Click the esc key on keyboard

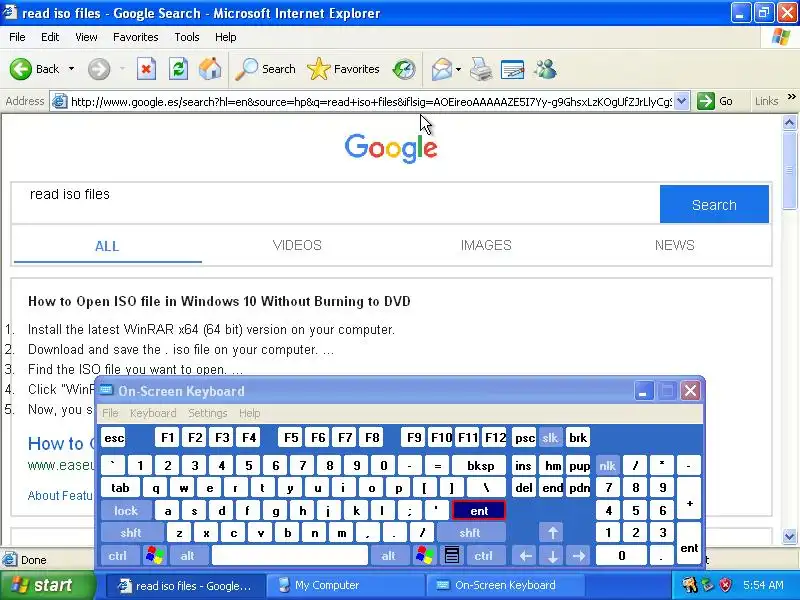point(114,438)
